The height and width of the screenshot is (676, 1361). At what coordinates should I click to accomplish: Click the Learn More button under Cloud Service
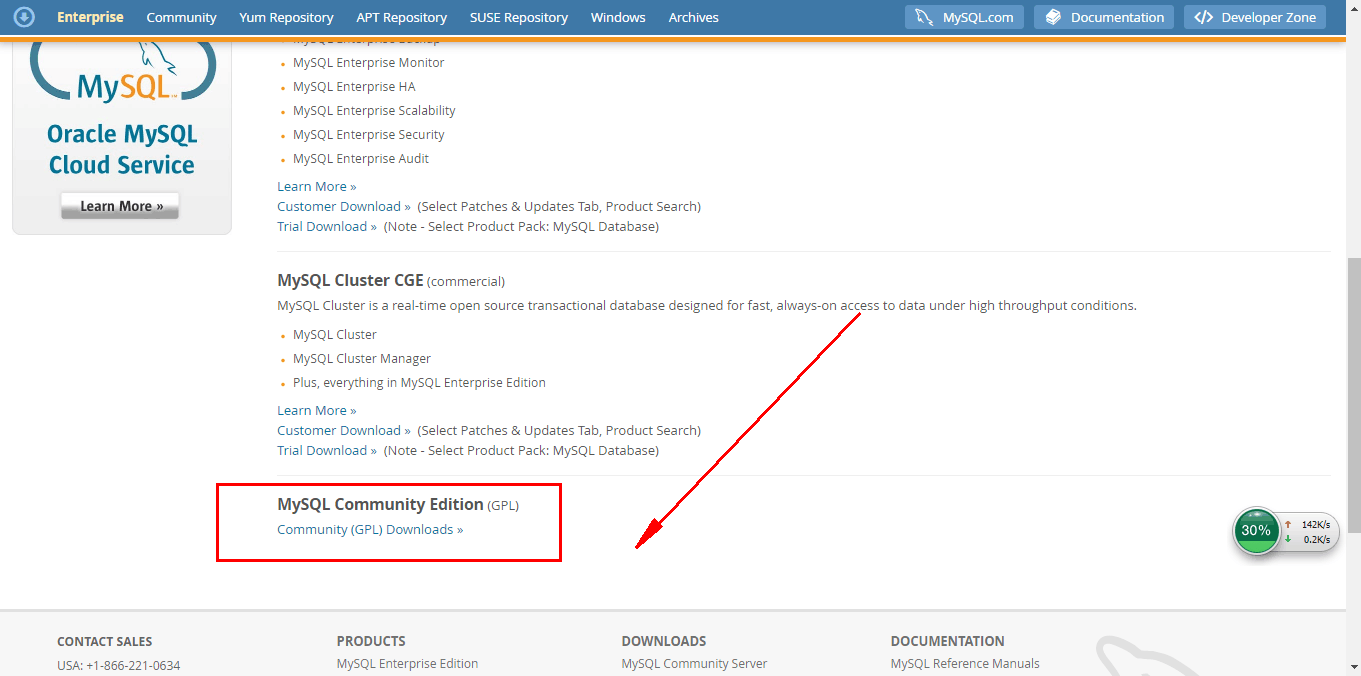coord(120,206)
